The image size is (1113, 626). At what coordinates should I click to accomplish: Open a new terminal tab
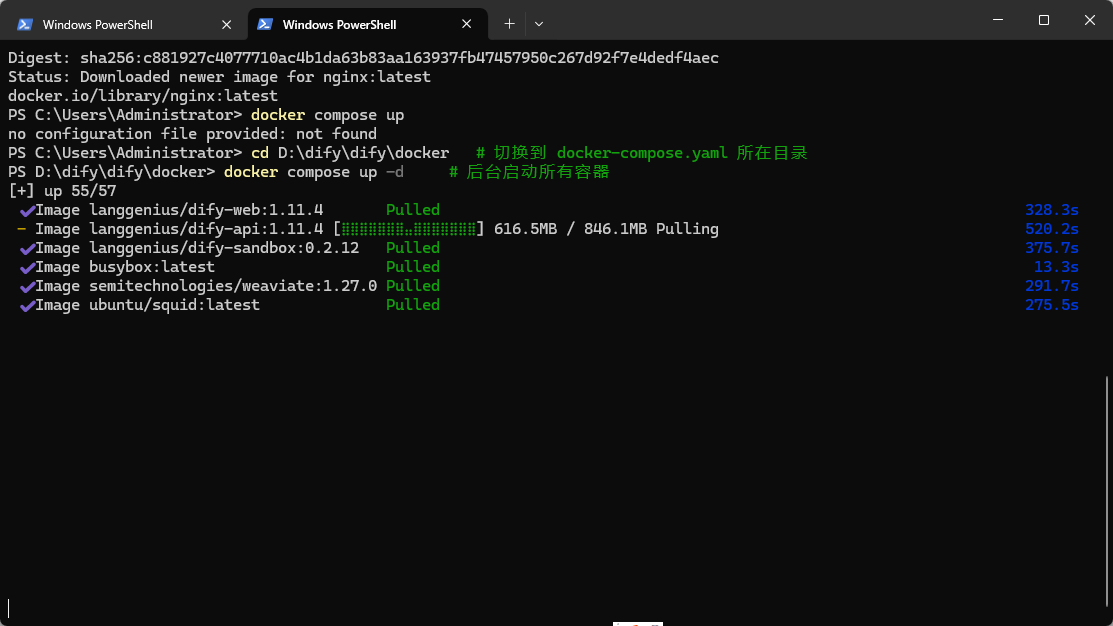point(509,23)
